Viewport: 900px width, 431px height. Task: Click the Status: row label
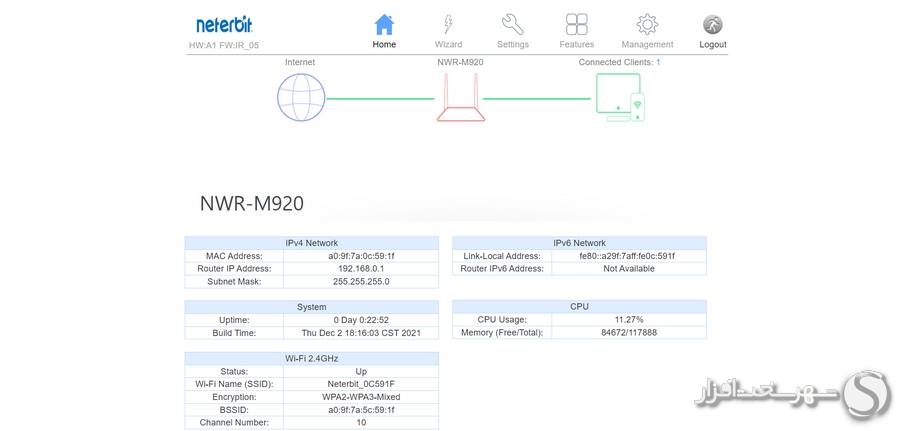click(234, 371)
